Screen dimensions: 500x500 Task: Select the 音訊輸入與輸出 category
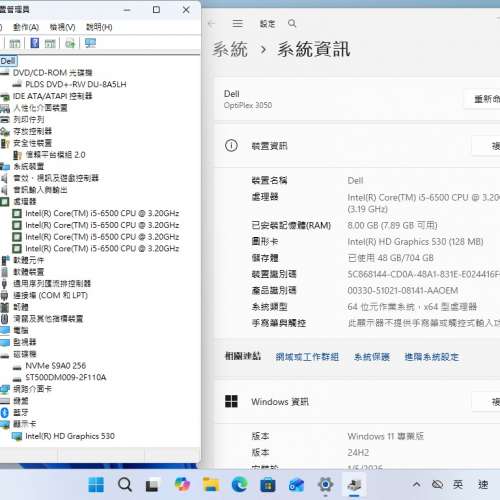[40, 190]
